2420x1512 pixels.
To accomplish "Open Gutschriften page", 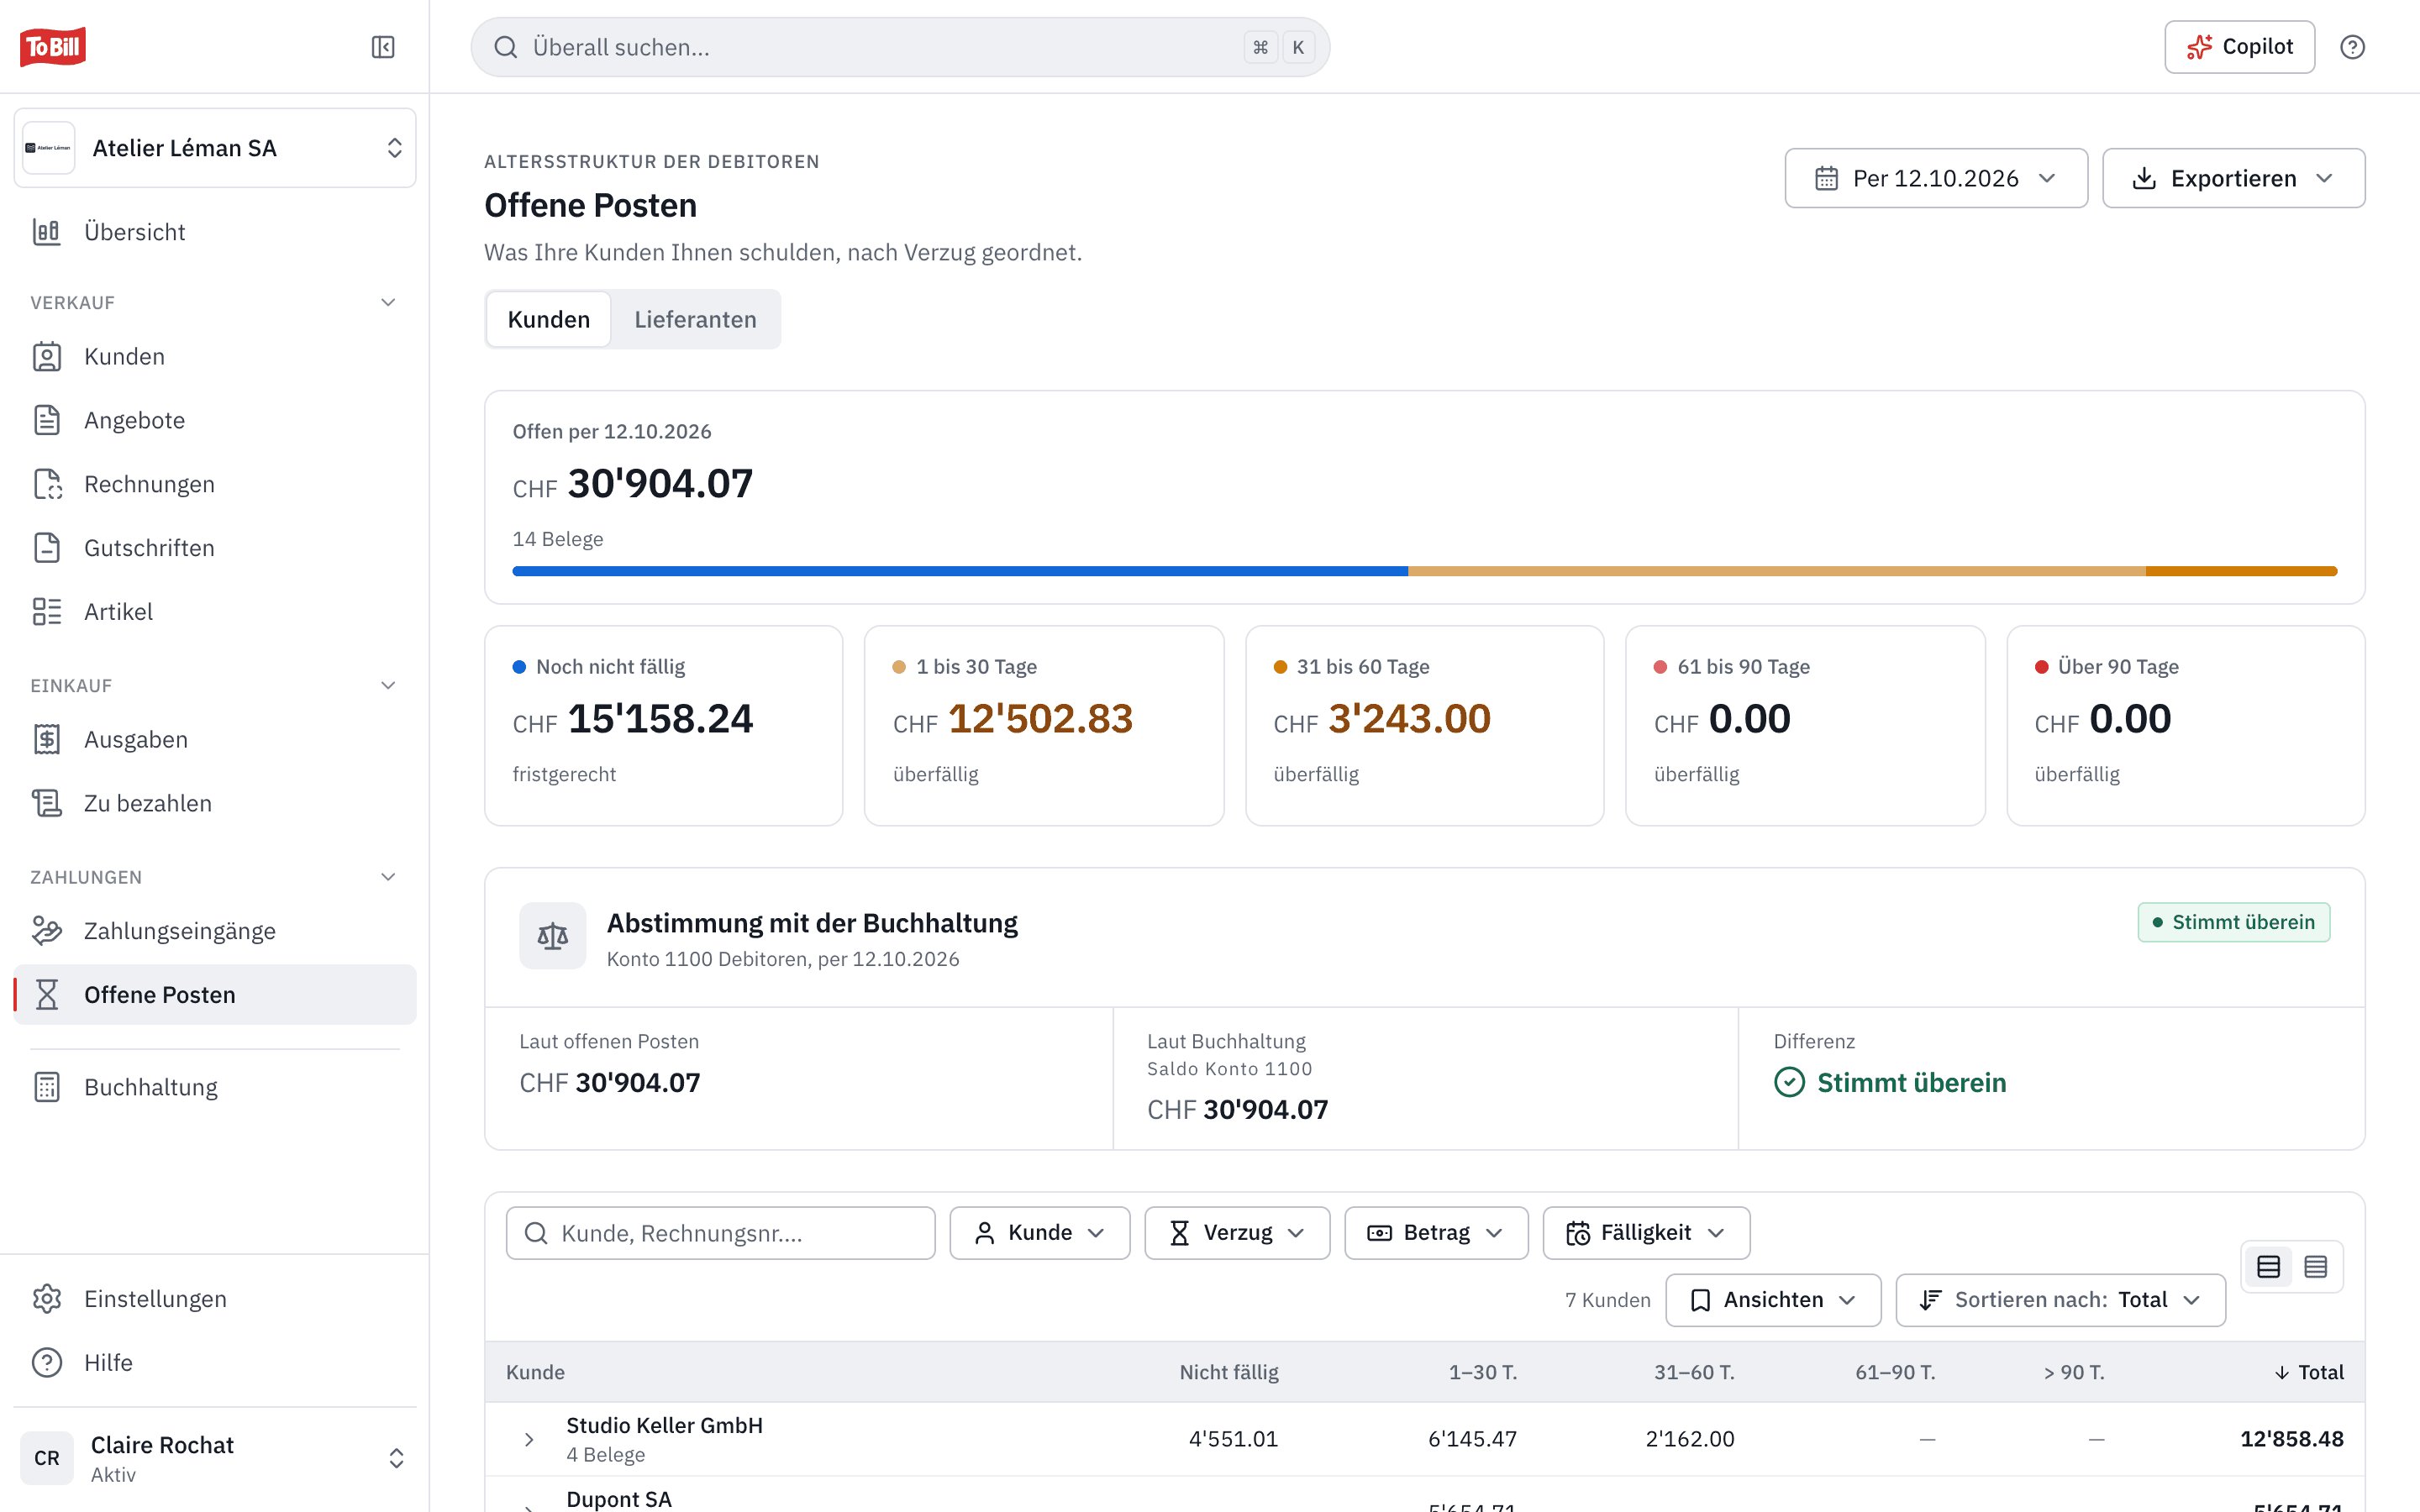I will pyautogui.click(x=215, y=548).
